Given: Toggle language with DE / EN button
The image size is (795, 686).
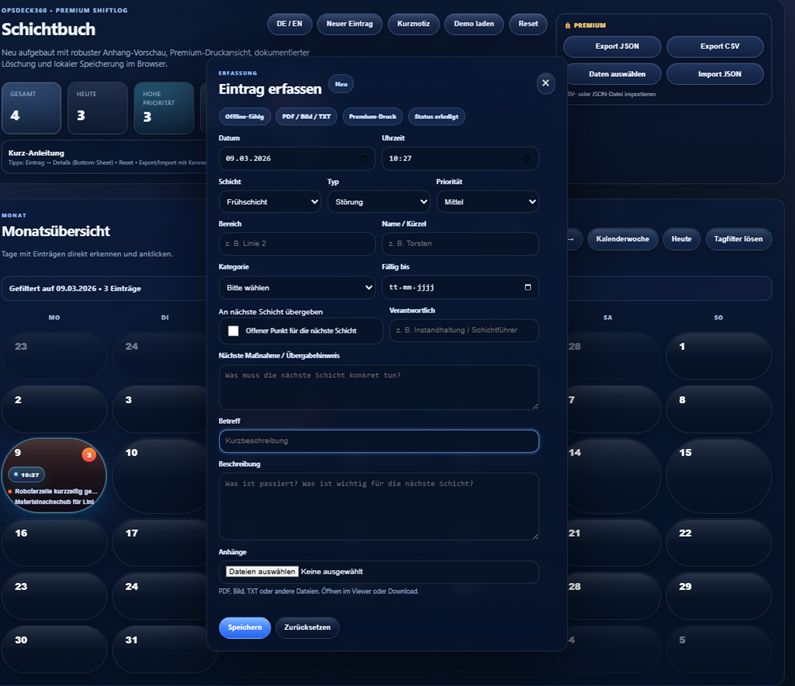Looking at the screenshot, I should (x=289, y=24).
